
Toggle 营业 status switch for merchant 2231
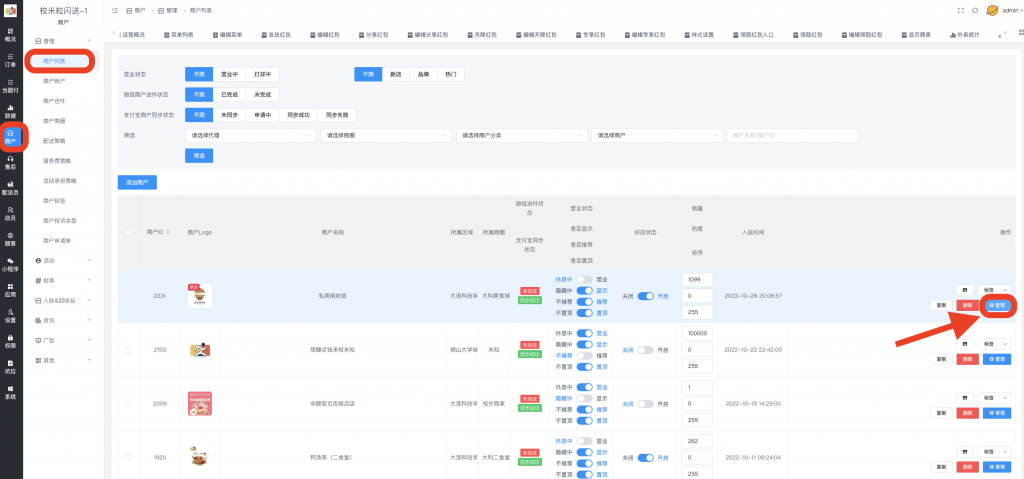tap(585, 278)
